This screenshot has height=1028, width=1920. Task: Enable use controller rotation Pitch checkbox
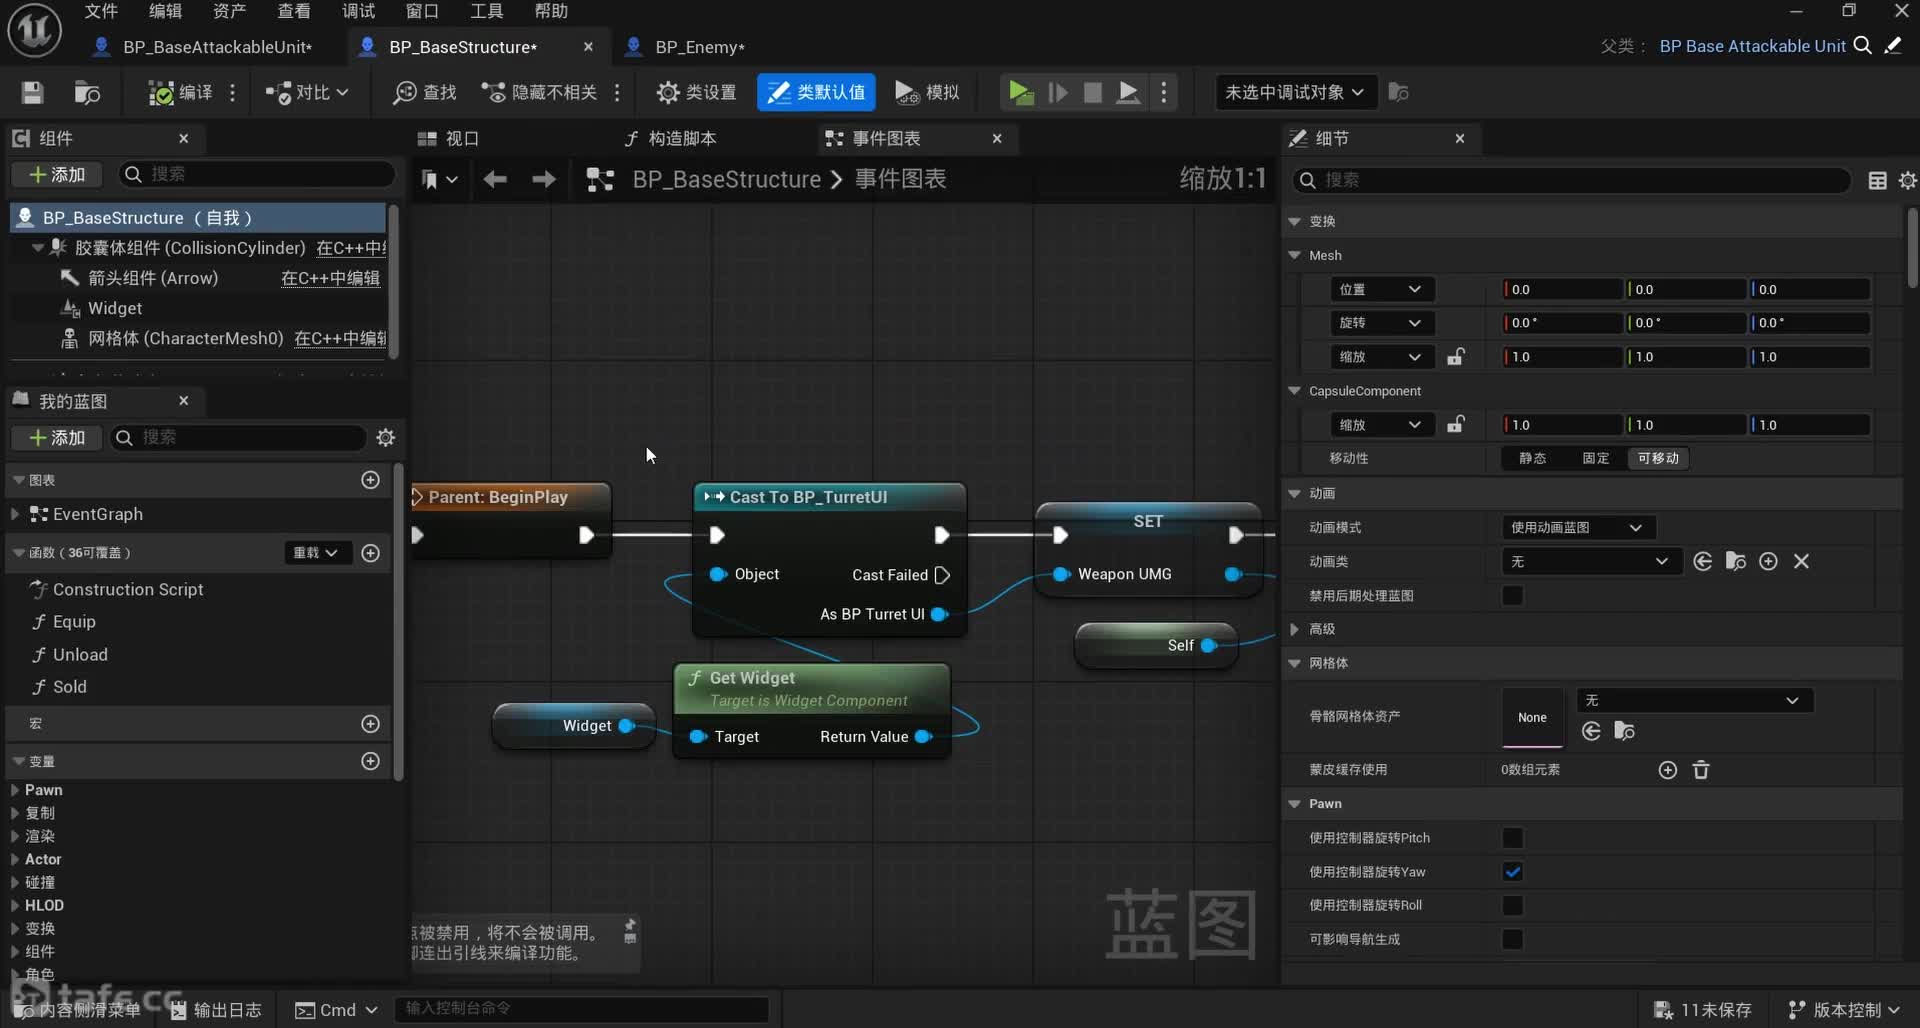click(x=1512, y=838)
